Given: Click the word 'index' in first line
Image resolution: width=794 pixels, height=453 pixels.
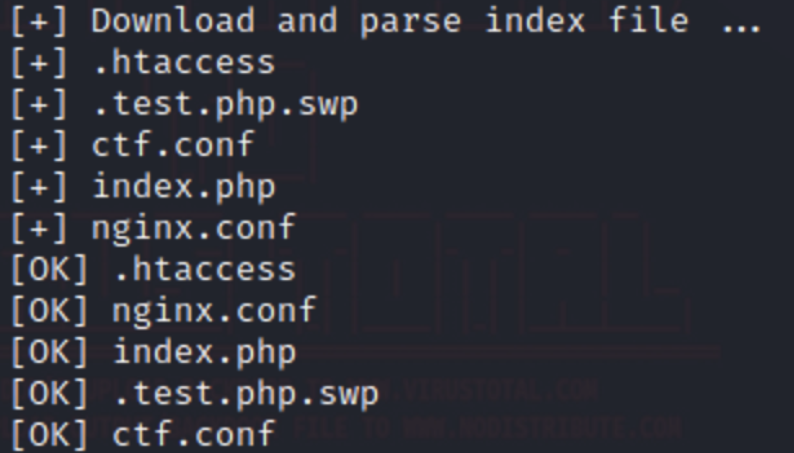Looking at the screenshot, I should 535,21.
